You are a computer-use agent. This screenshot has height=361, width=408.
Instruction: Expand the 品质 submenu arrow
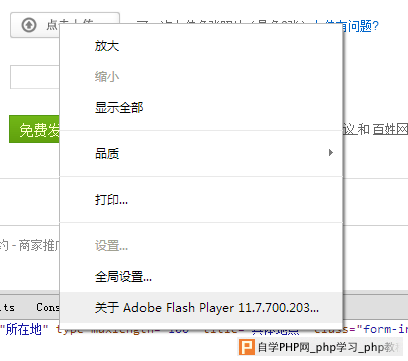click(x=330, y=153)
